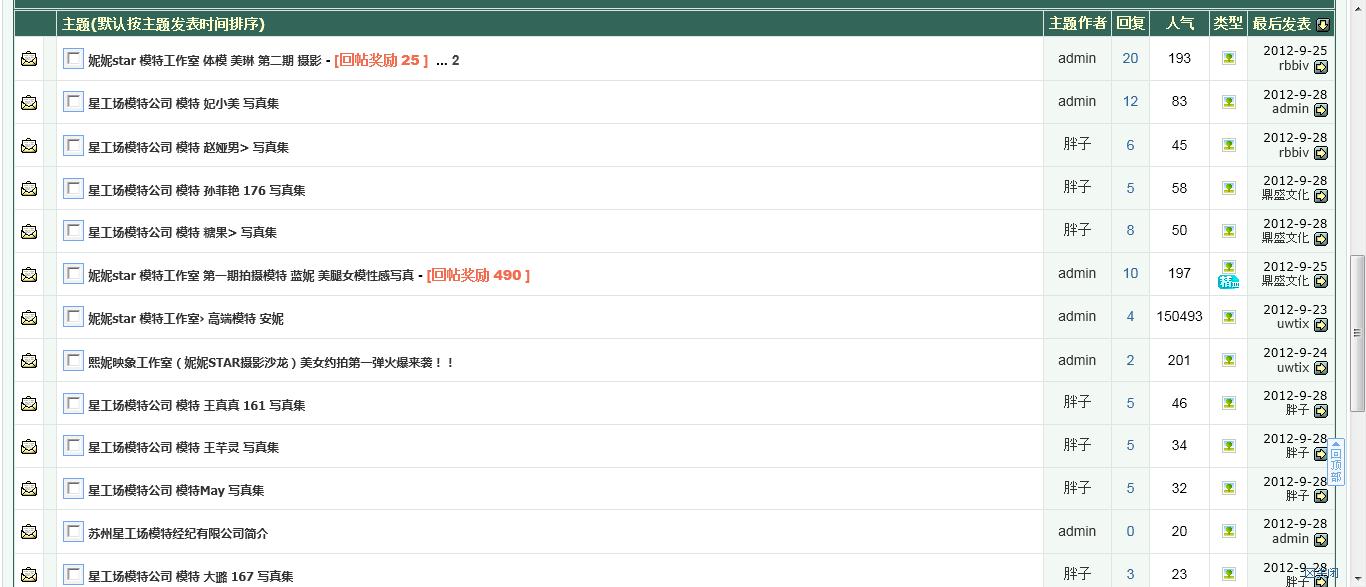This screenshot has width=1366, height=587.
Task: Click last-post arrow next to 鼎盛文化
Action: coord(1322,196)
